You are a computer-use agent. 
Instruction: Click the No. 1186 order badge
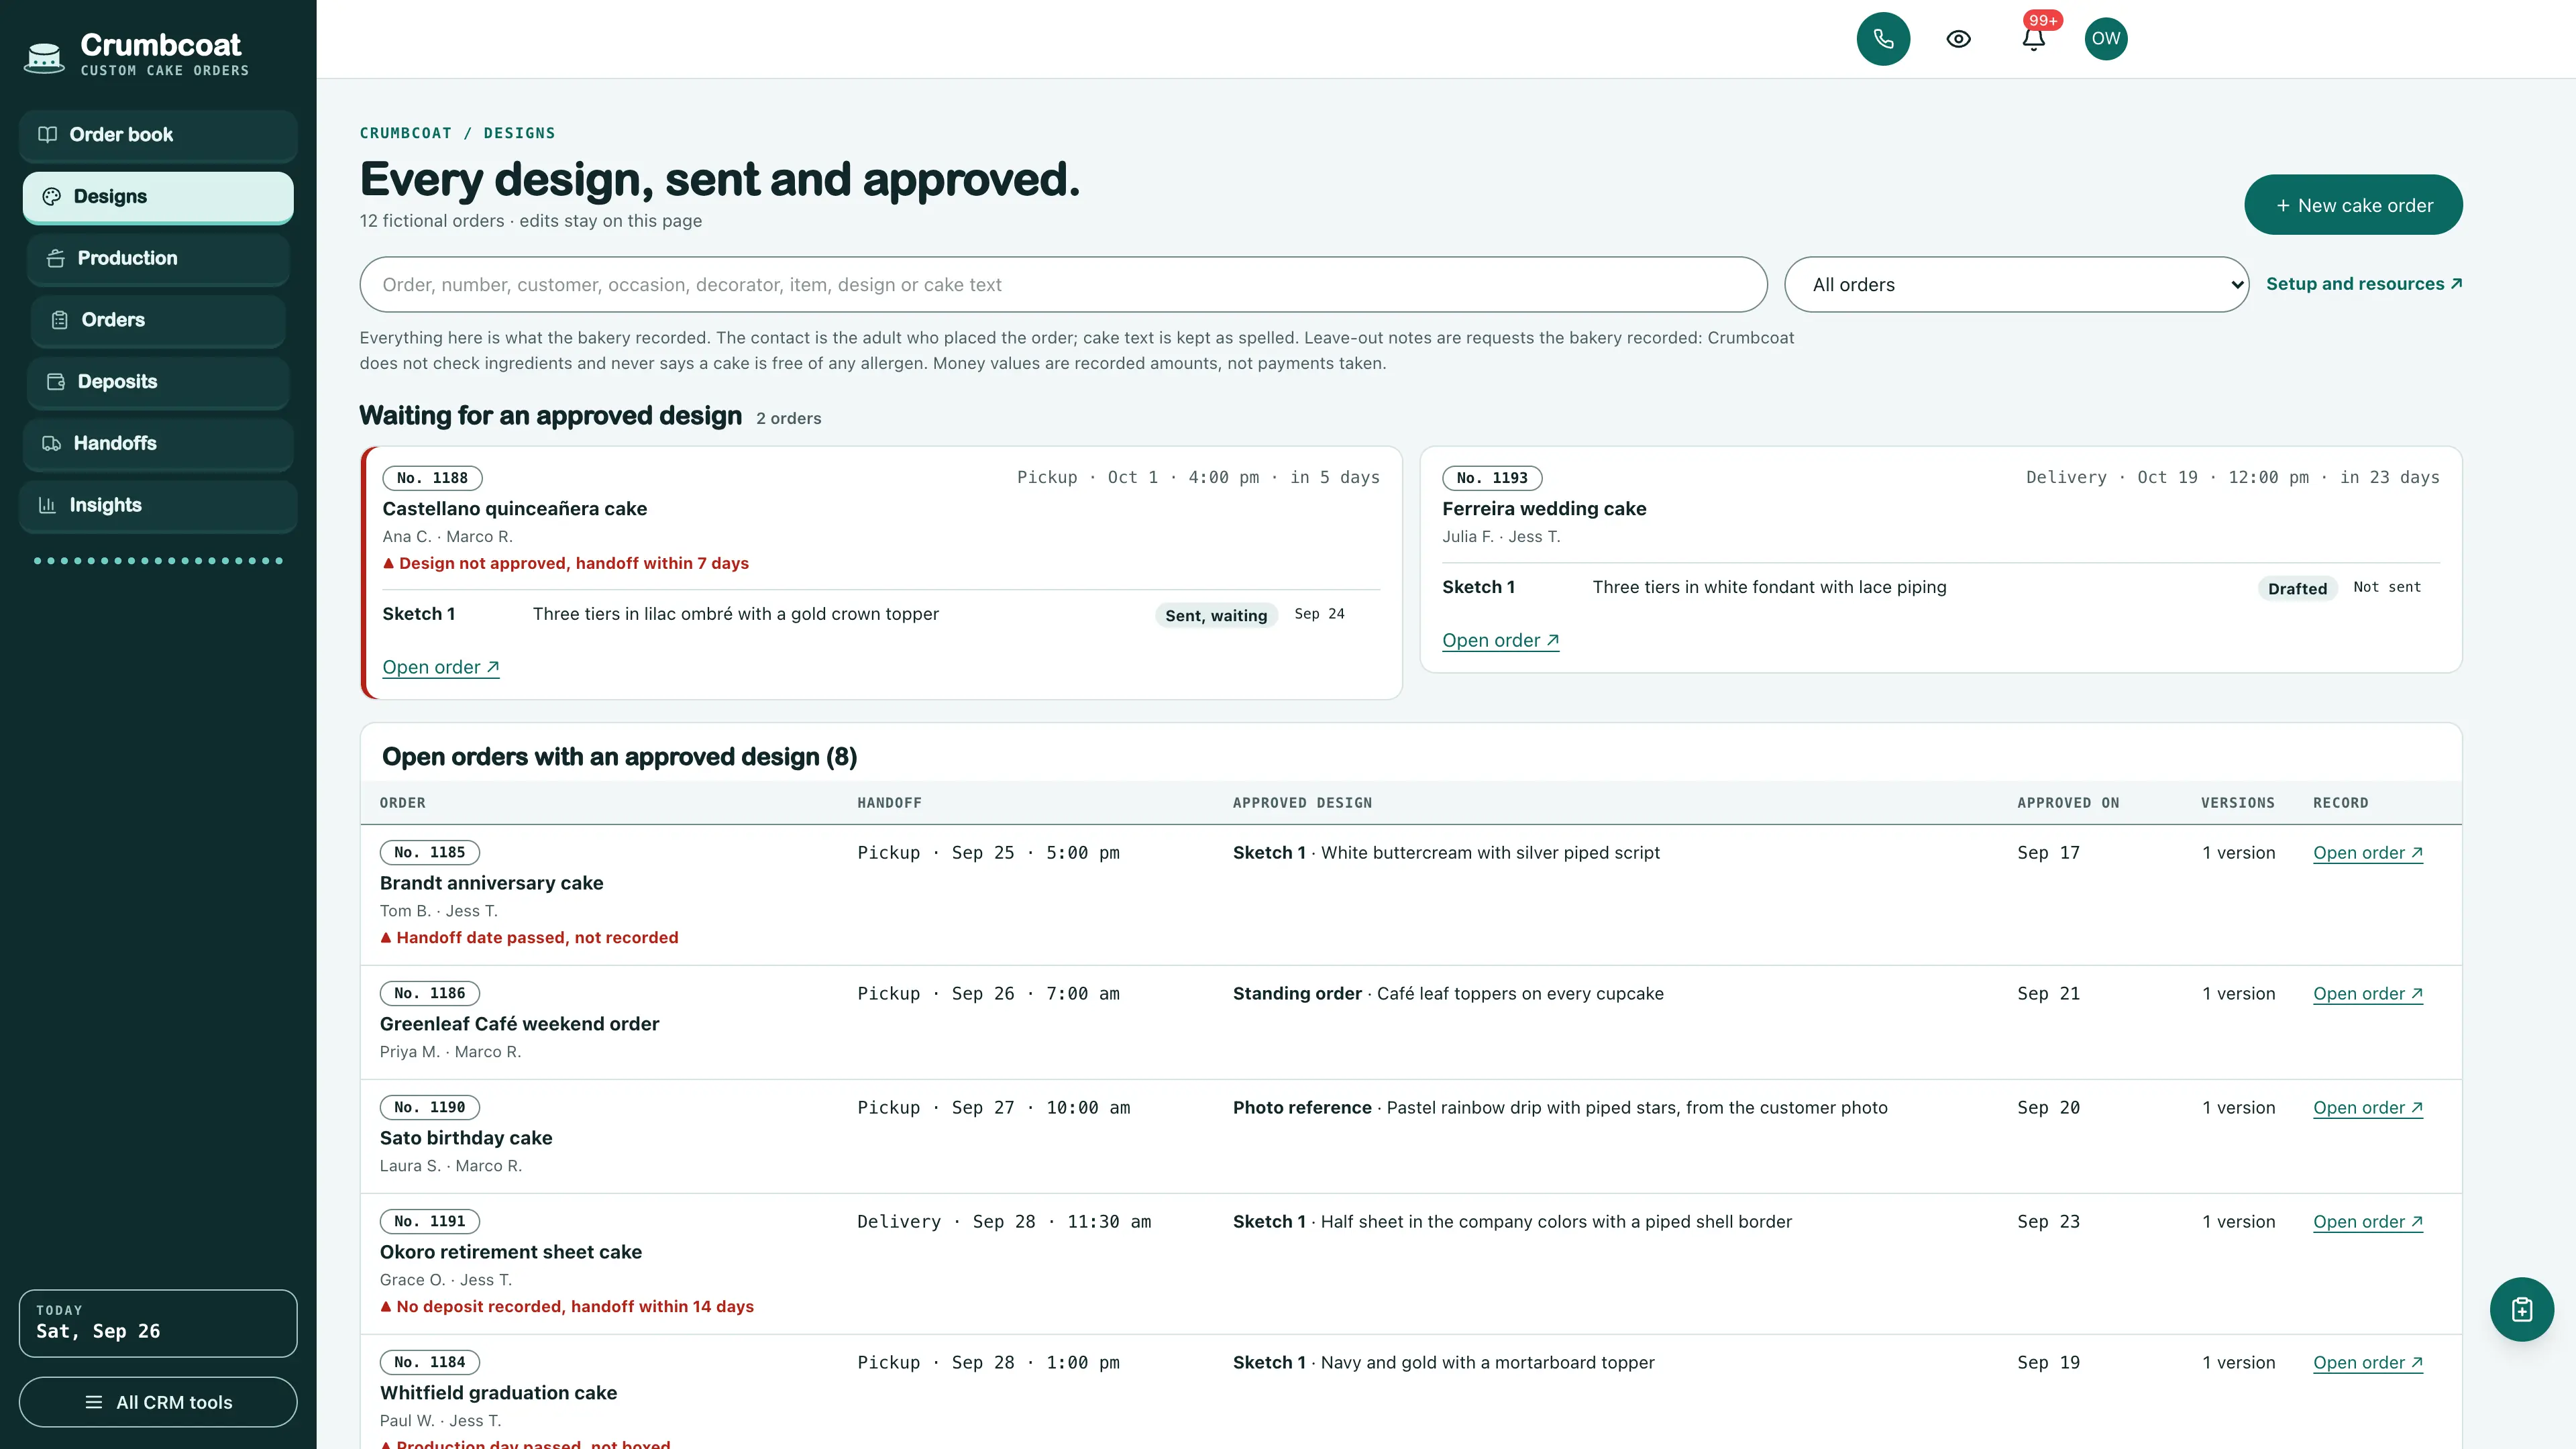coord(429,993)
